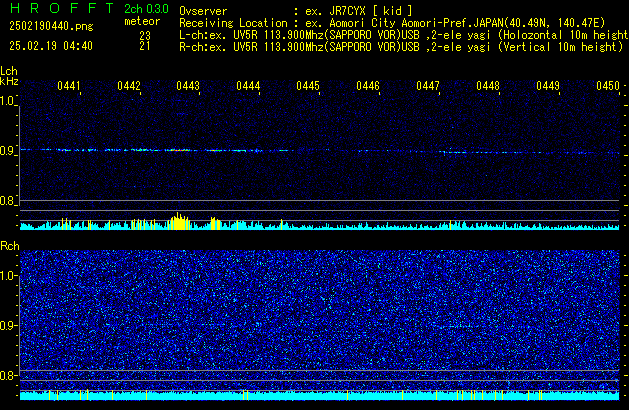This screenshot has height=410, width=629.
Task: Click the 0450 time marker
Action: pos(608,86)
